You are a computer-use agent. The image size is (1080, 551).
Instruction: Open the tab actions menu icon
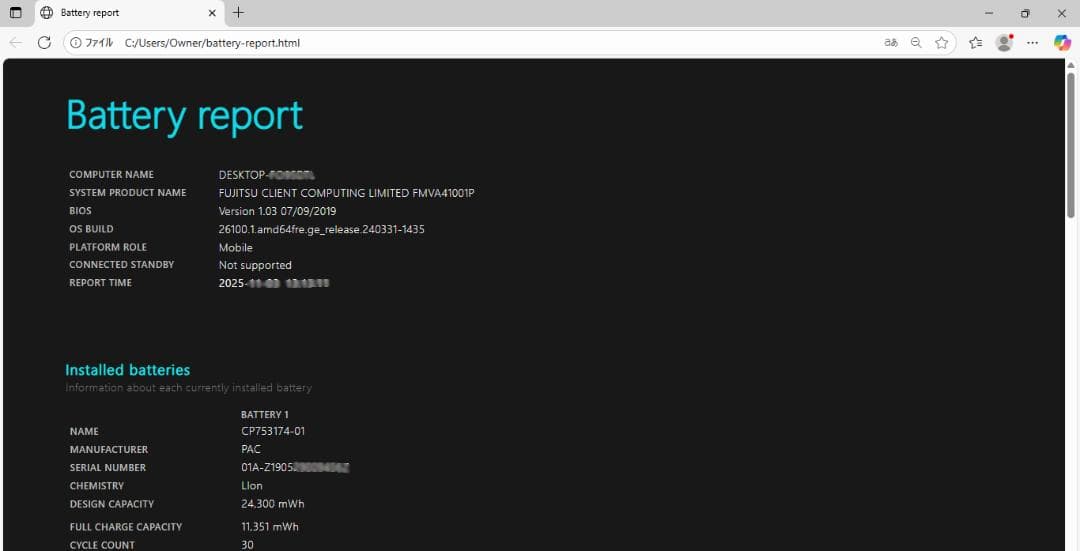coord(15,13)
